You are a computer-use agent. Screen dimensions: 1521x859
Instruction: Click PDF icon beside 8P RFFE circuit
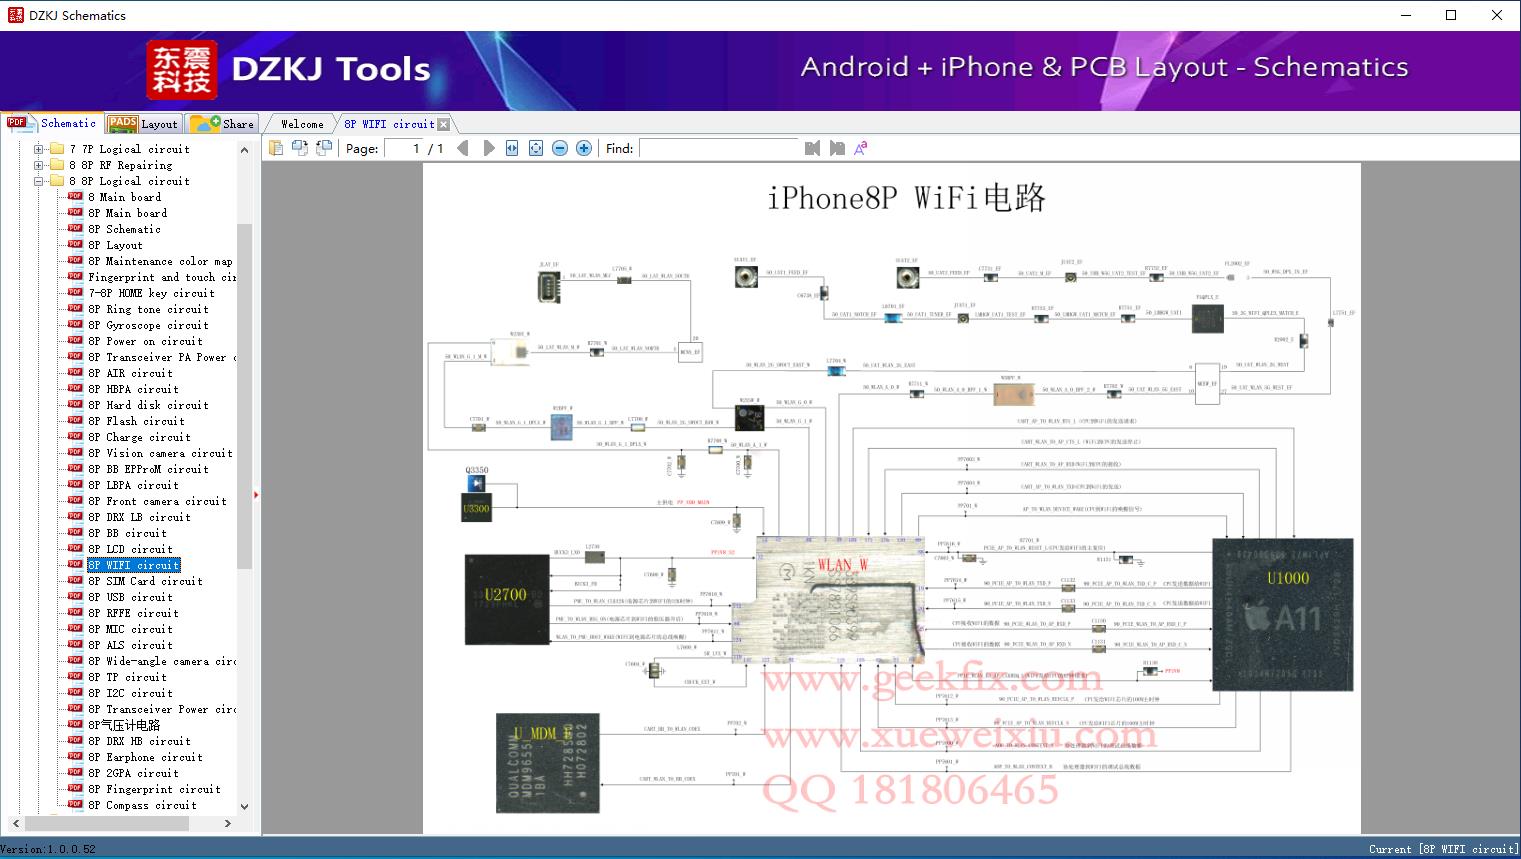pos(75,612)
